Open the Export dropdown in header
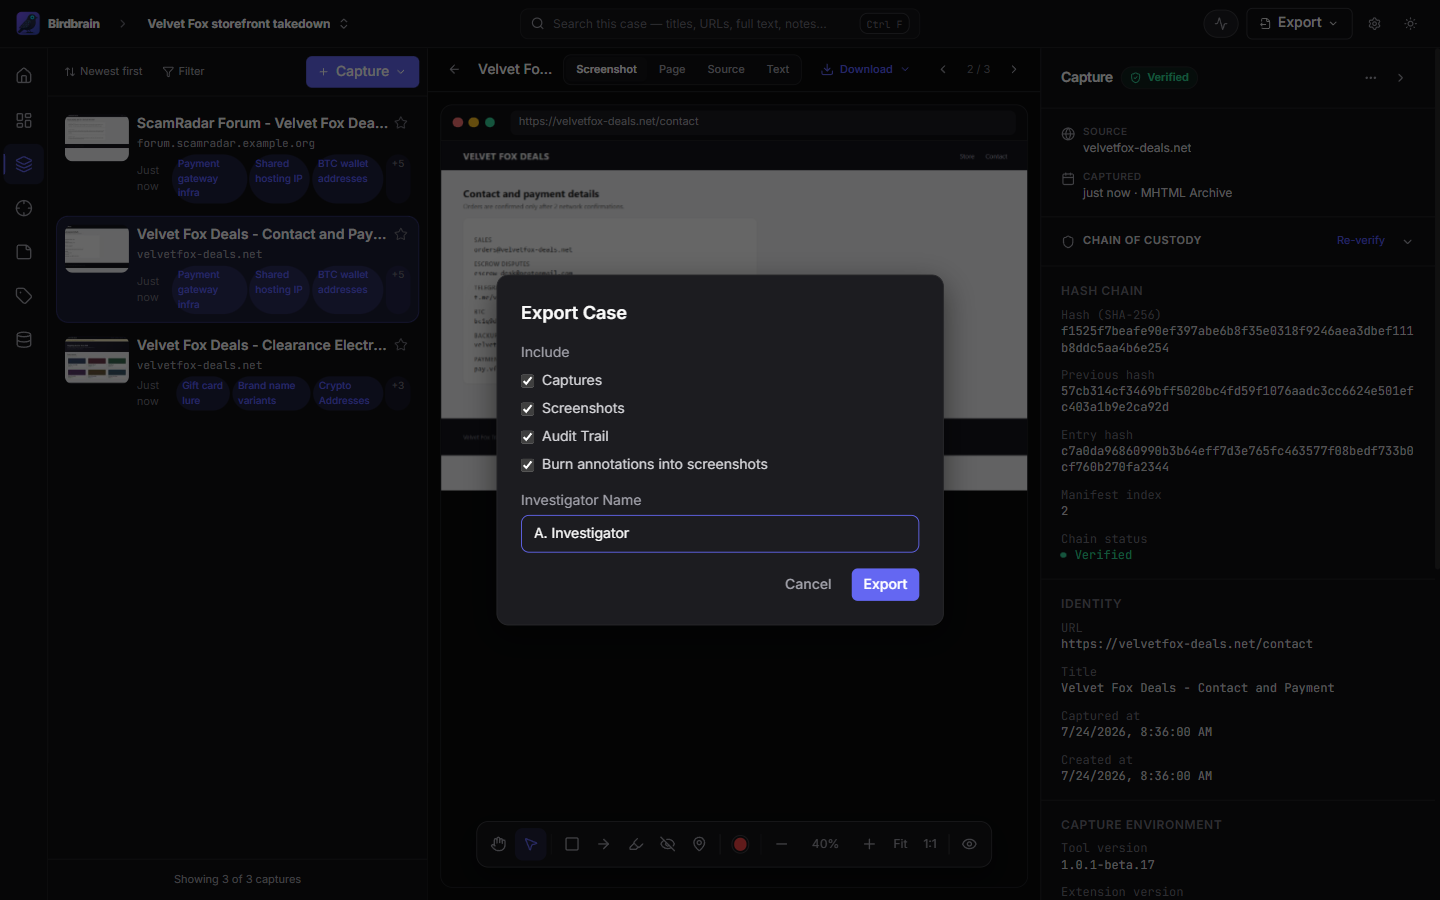 tap(1299, 23)
